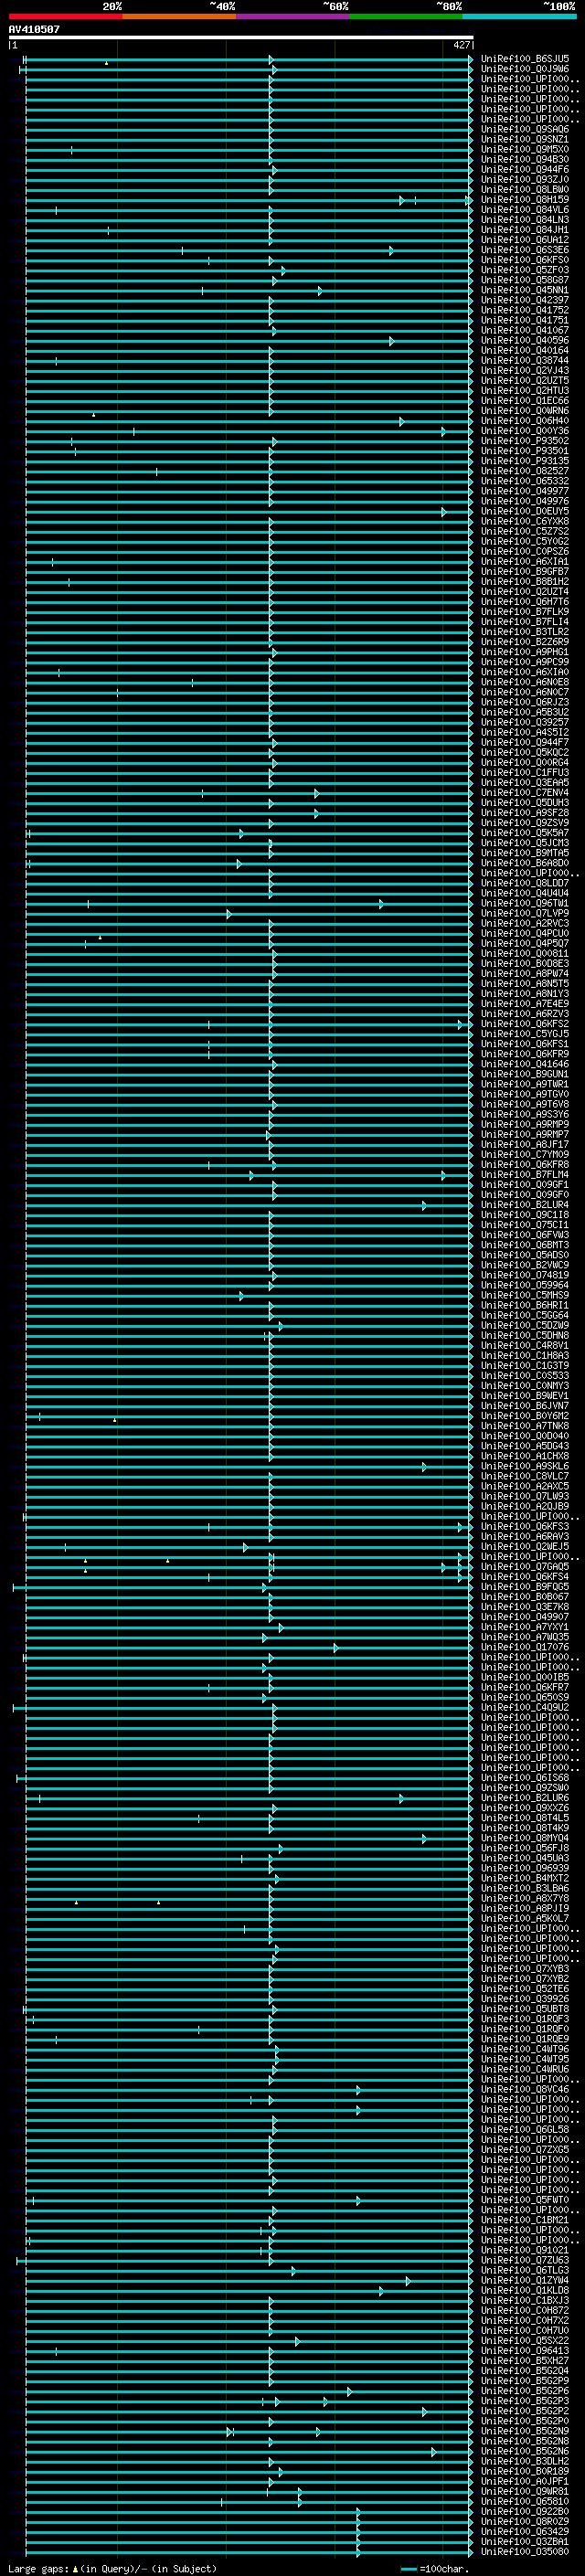585x2576 pixels.
Task: Select the UniRef100_Q0WRN6 label
Action: tap(525, 411)
